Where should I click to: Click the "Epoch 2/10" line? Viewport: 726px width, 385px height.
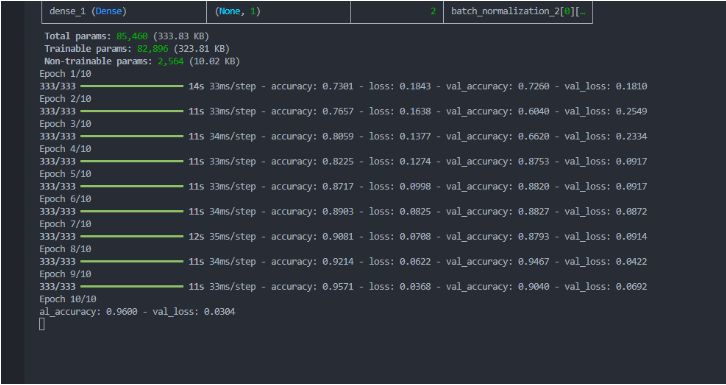[x=65, y=99]
